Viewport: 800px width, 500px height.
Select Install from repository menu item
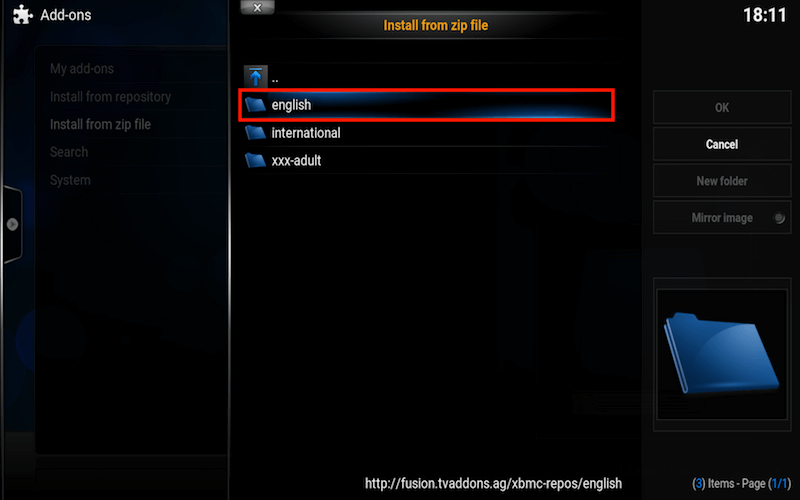(x=110, y=96)
